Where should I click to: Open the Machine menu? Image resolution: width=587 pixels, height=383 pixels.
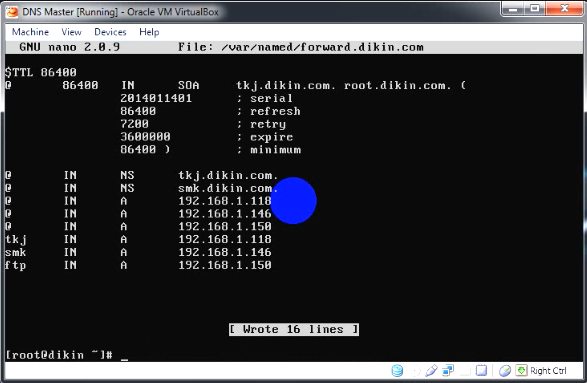click(30, 32)
